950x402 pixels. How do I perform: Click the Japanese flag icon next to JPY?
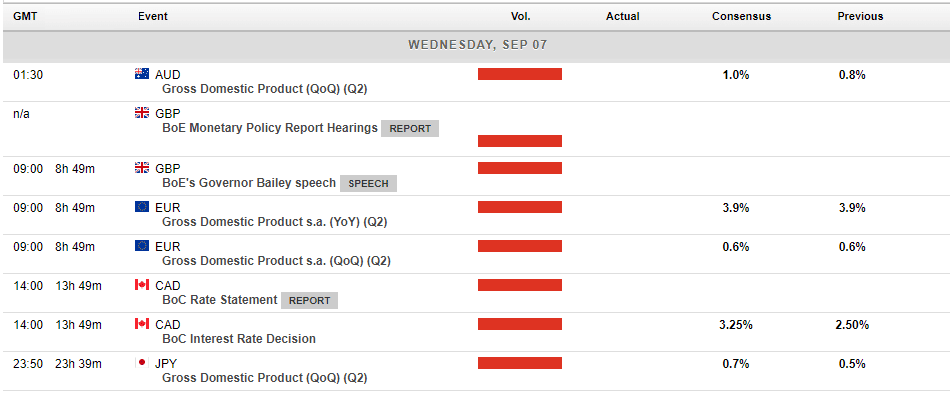[x=141, y=363]
